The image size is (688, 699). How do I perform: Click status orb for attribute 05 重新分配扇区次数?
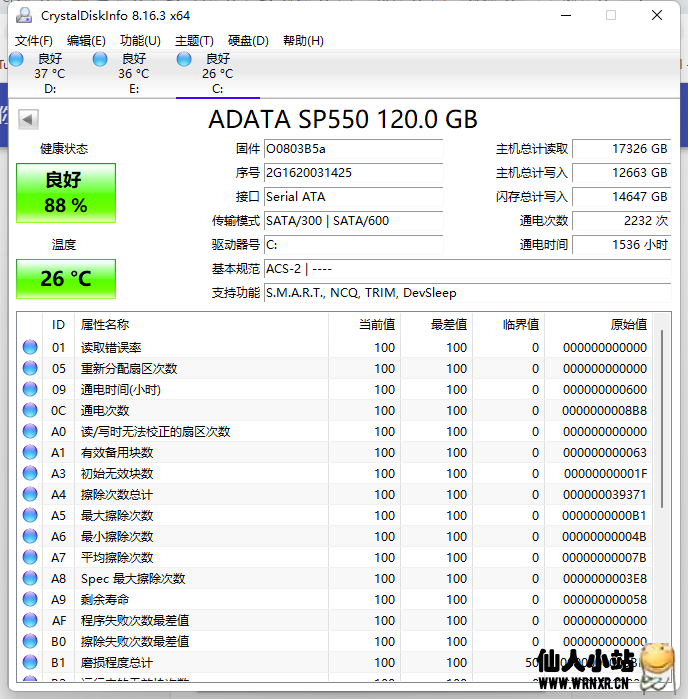point(30,368)
